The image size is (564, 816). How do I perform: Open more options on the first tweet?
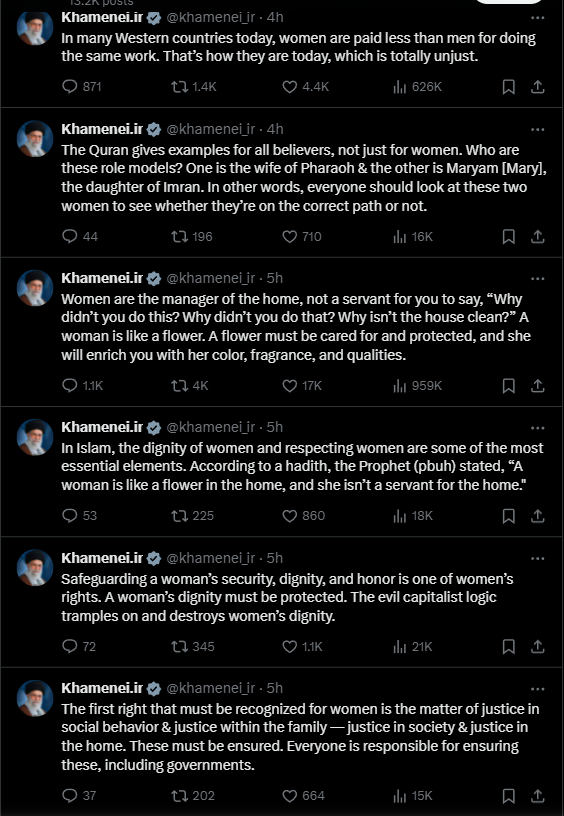(x=537, y=18)
